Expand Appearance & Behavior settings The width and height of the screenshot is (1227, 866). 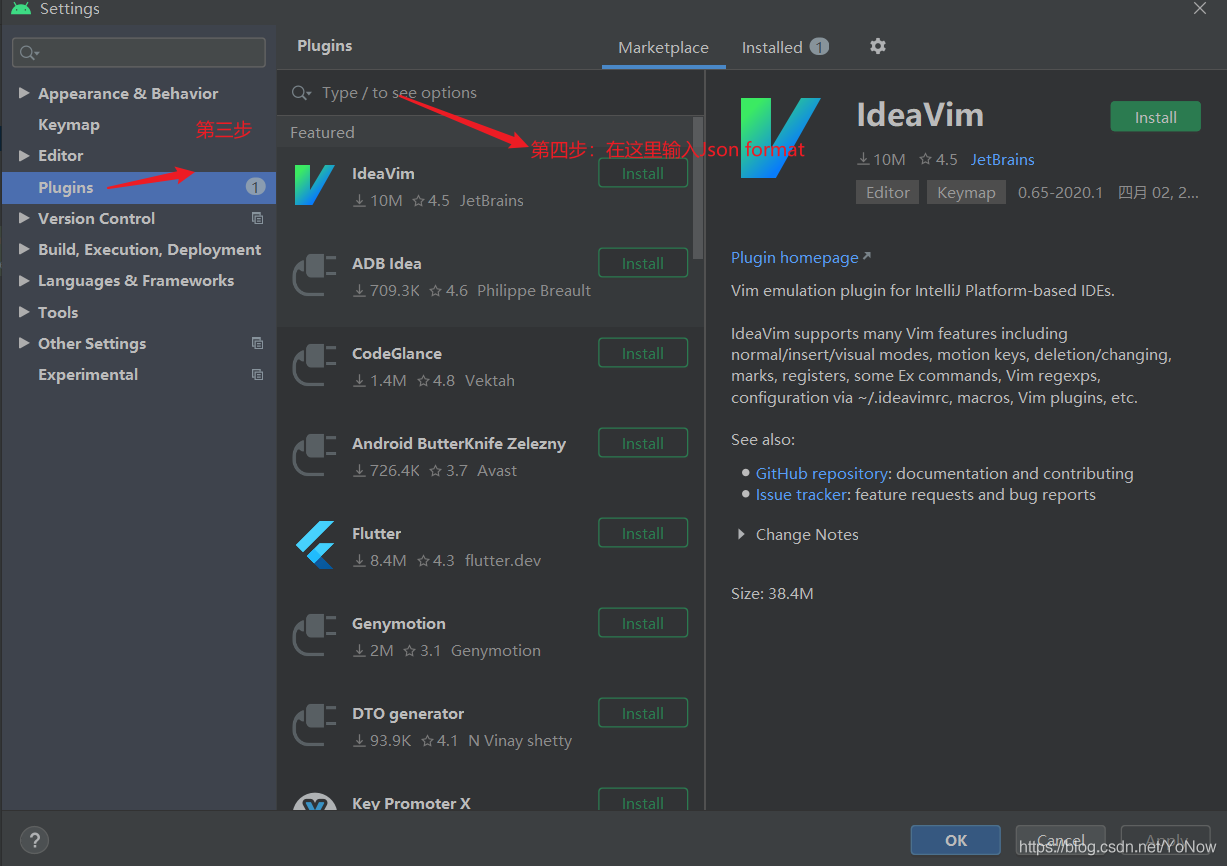click(x=24, y=93)
